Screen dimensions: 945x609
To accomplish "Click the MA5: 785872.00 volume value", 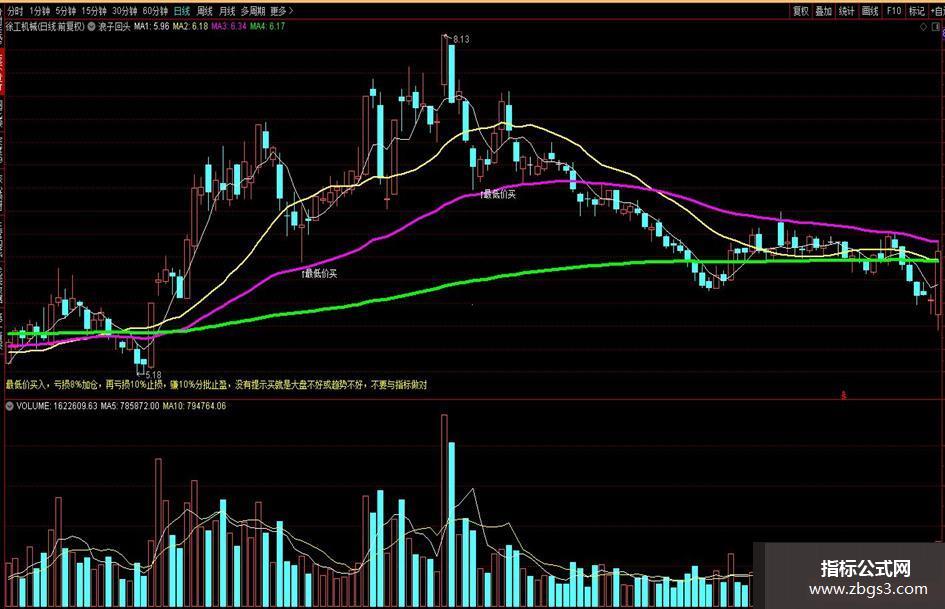I will coord(131,406).
